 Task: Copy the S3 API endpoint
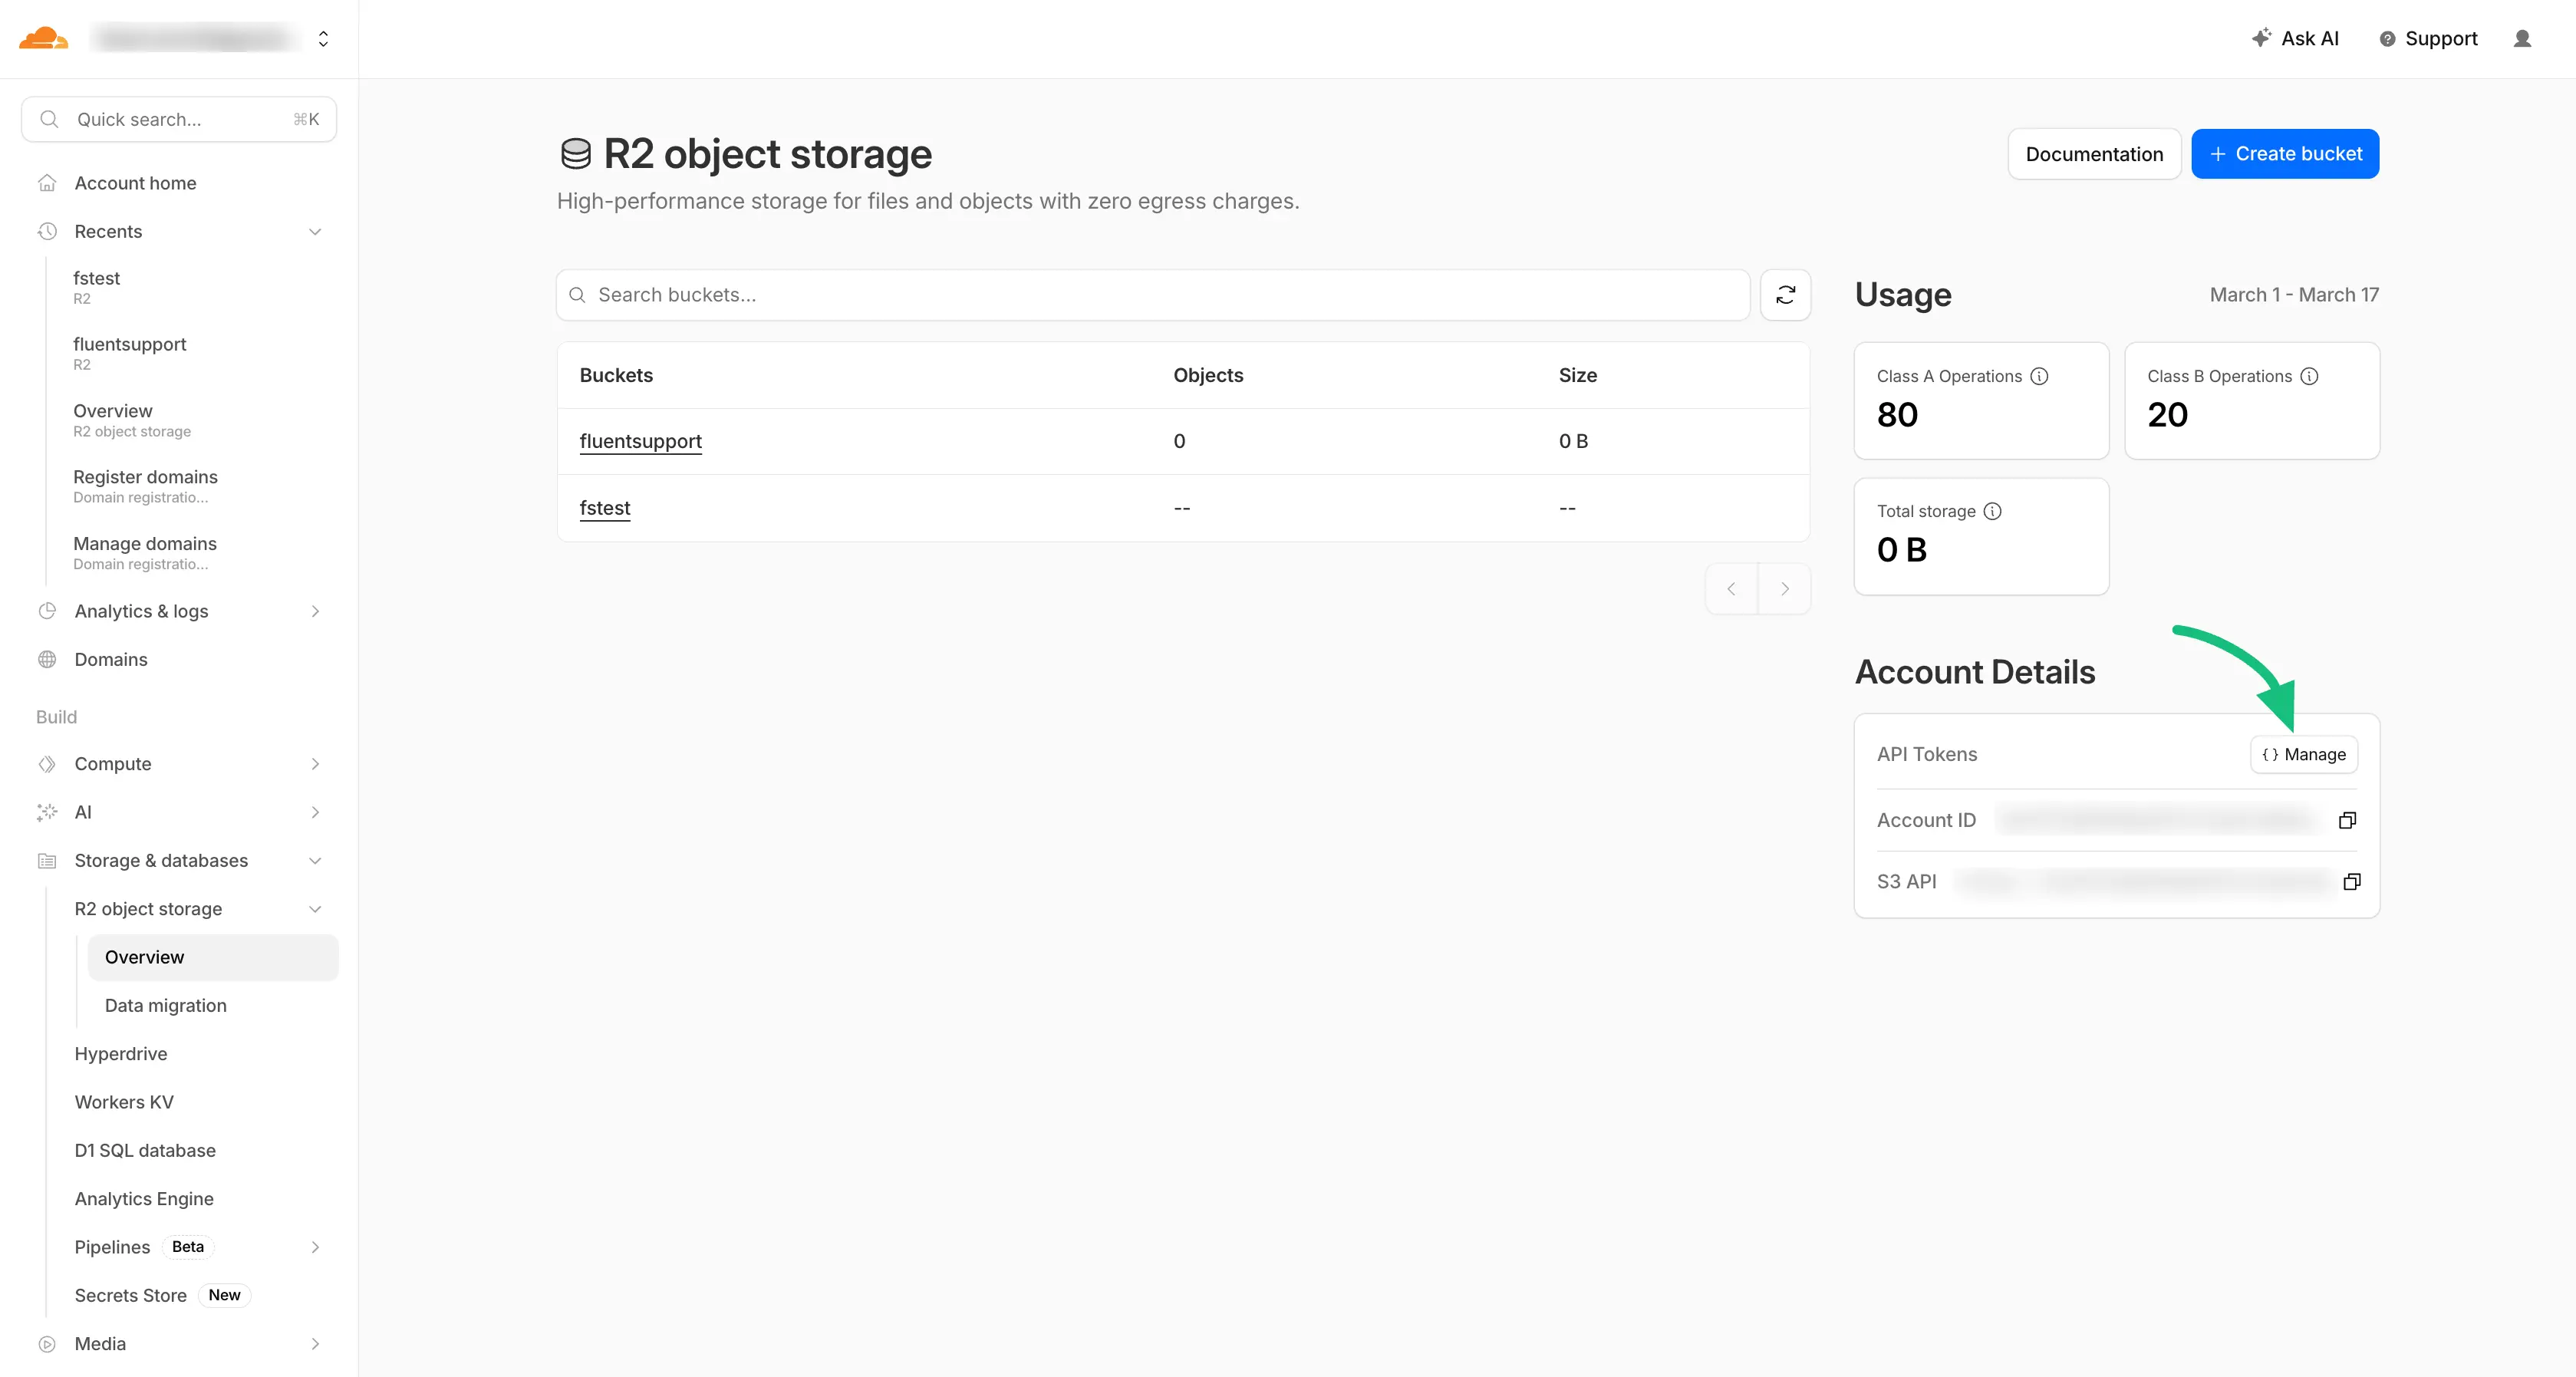pos(2351,881)
